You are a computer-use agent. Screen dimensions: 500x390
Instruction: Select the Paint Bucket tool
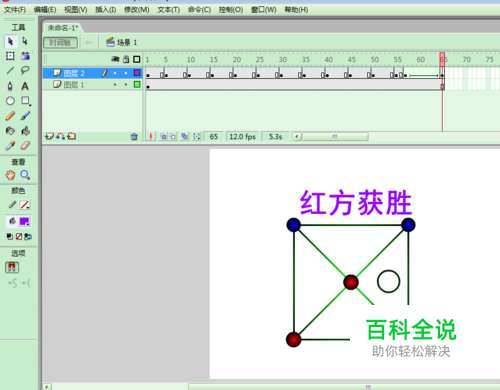[26, 131]
